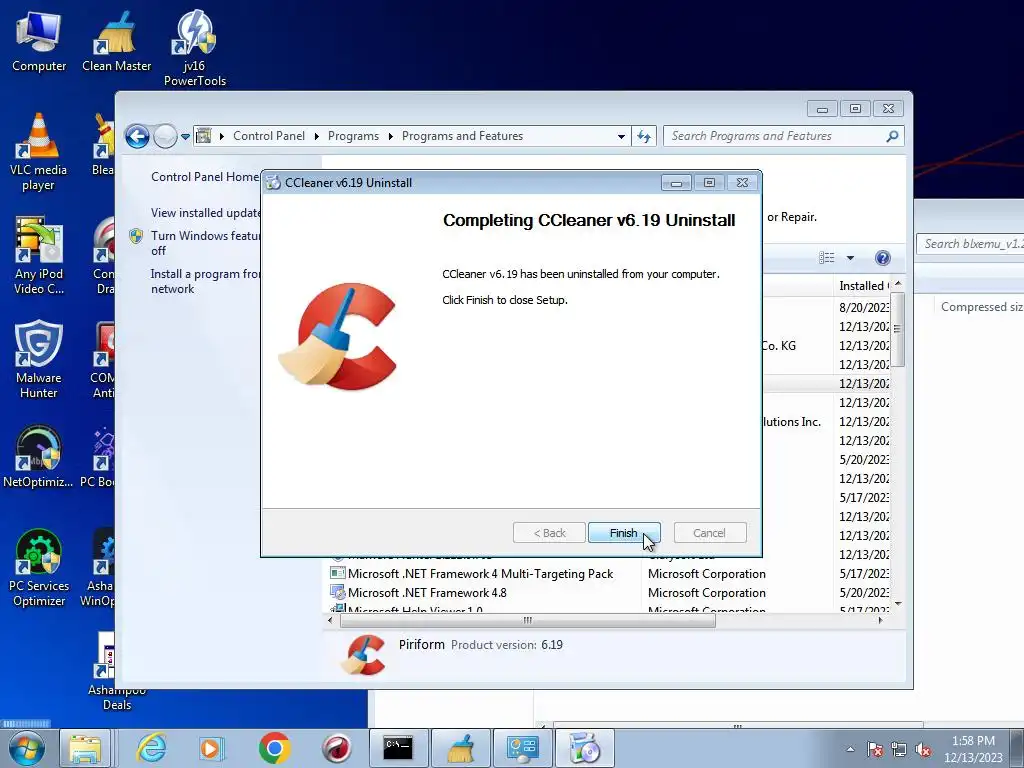This screenshot has width=1024, height=768.
Task: Open Windows Explorer from the taskbar
Action: coord(86,748)
